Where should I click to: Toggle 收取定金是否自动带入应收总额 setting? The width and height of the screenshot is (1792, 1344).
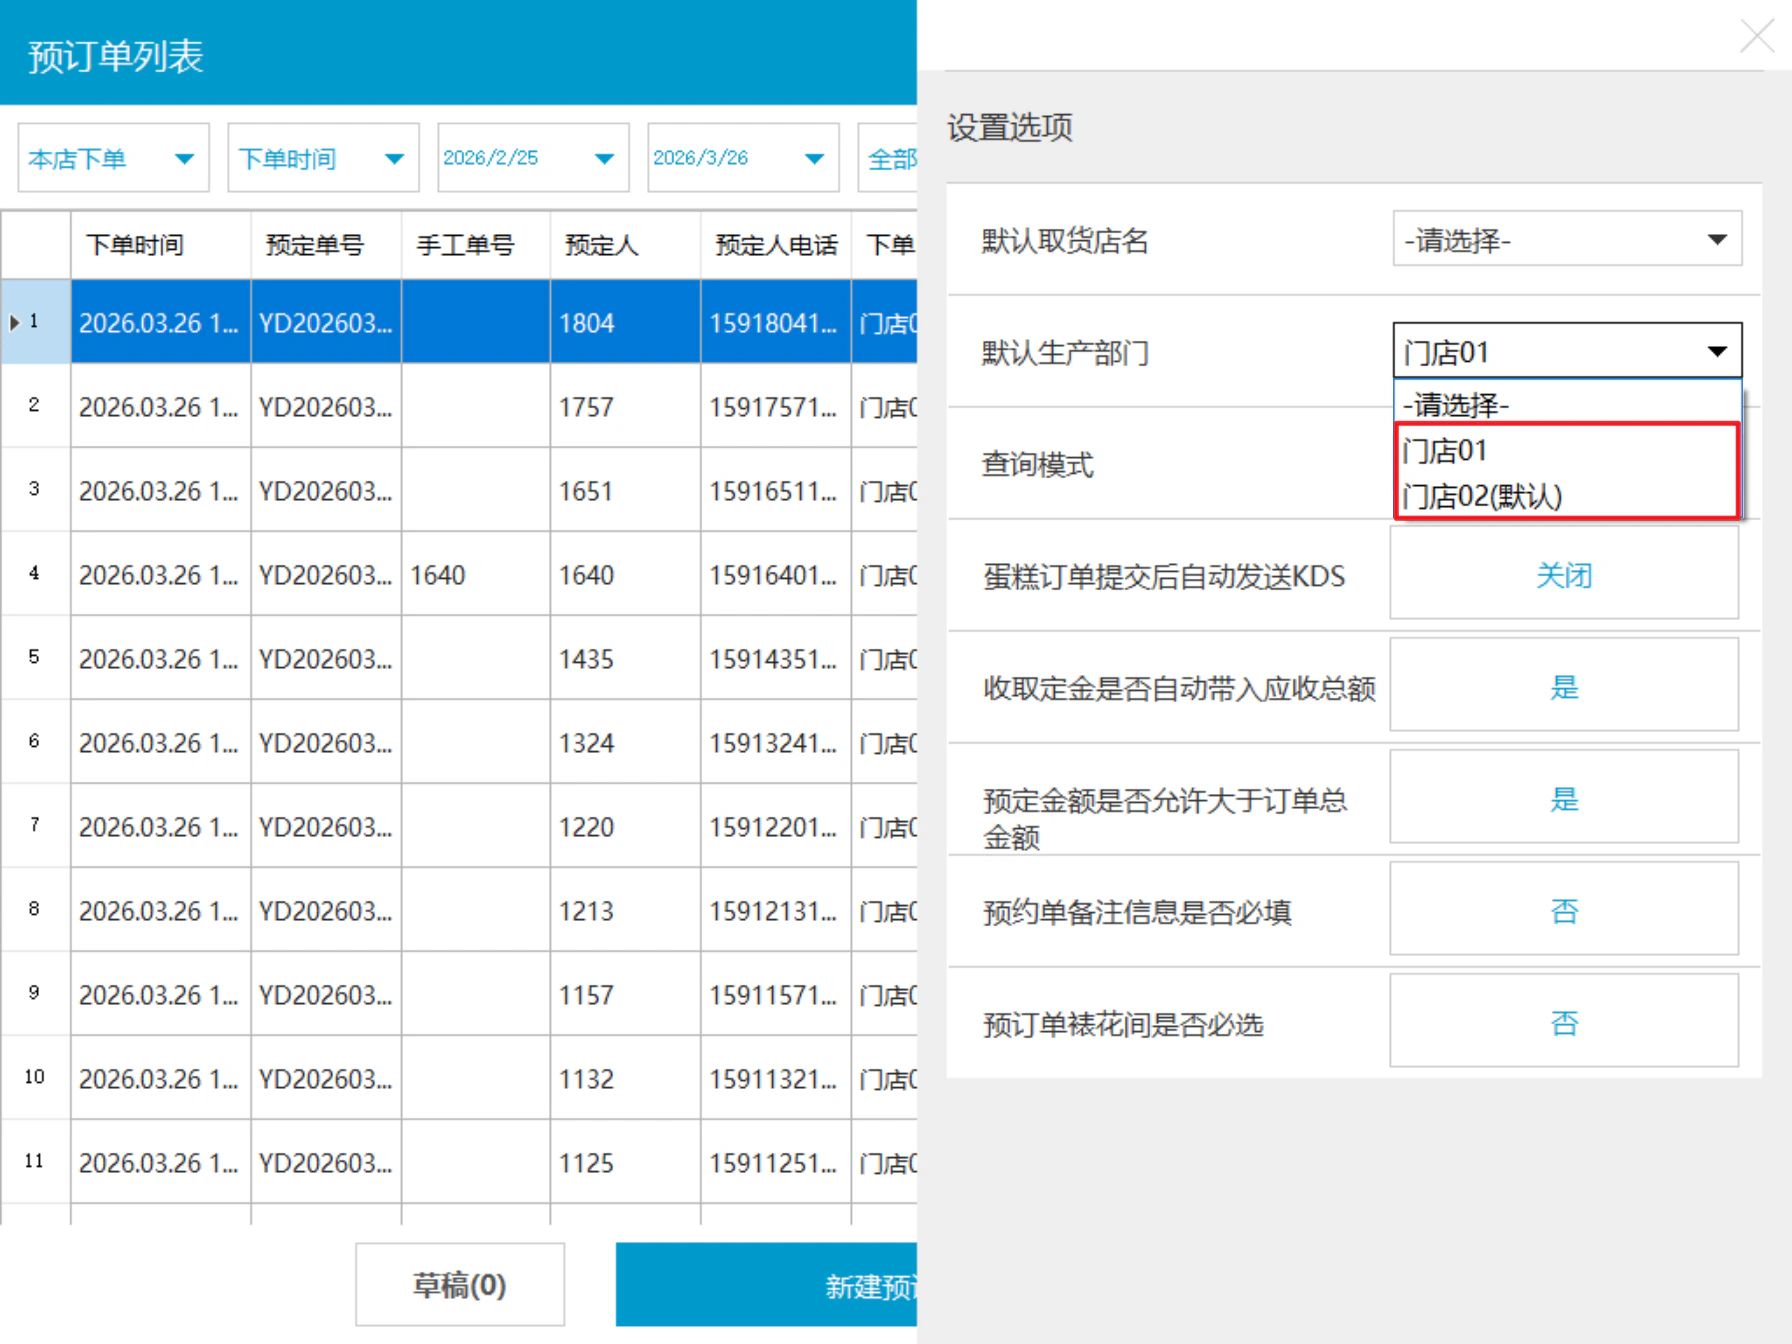pos(1564,687)
